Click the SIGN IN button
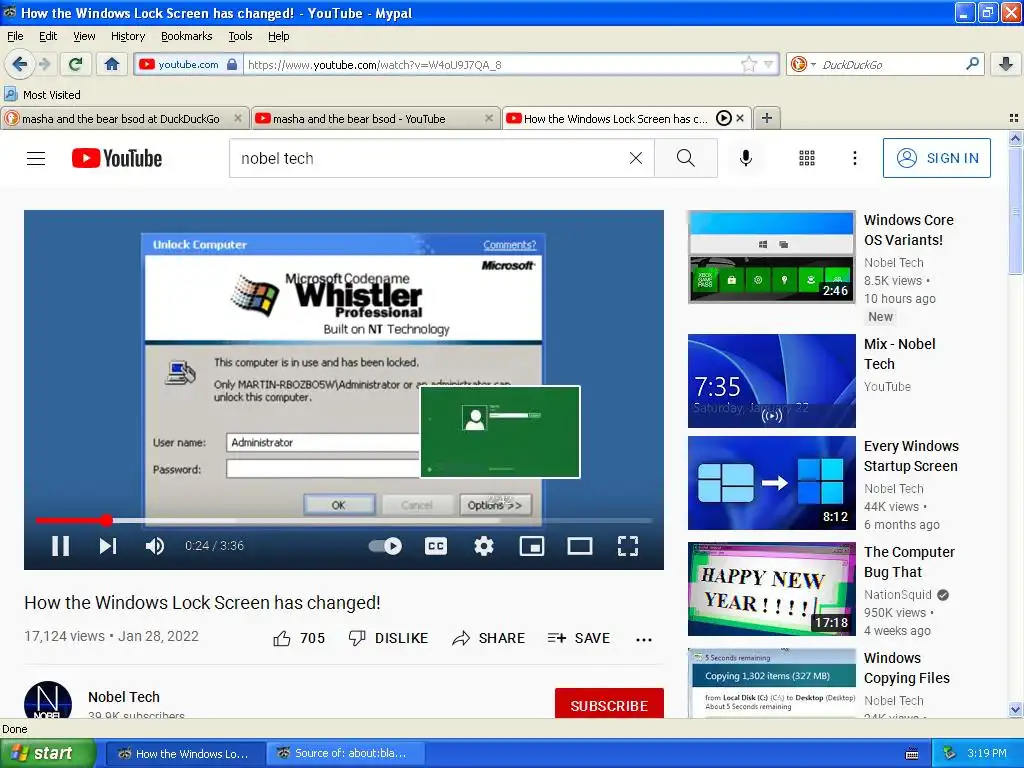 (936, 158)
